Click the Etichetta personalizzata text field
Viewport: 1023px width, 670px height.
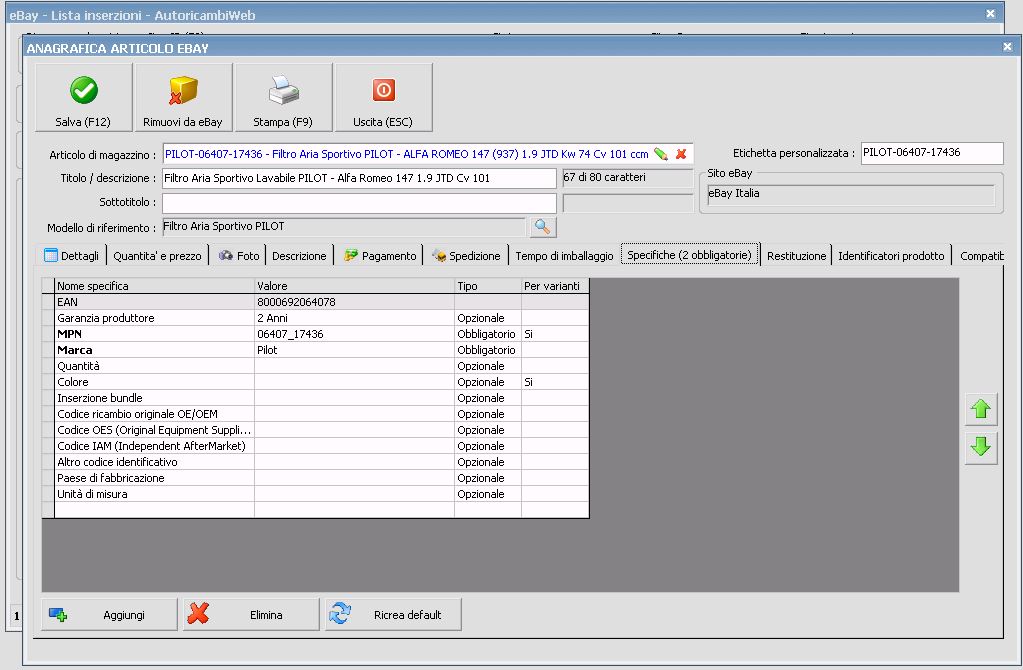pos(930,153)
